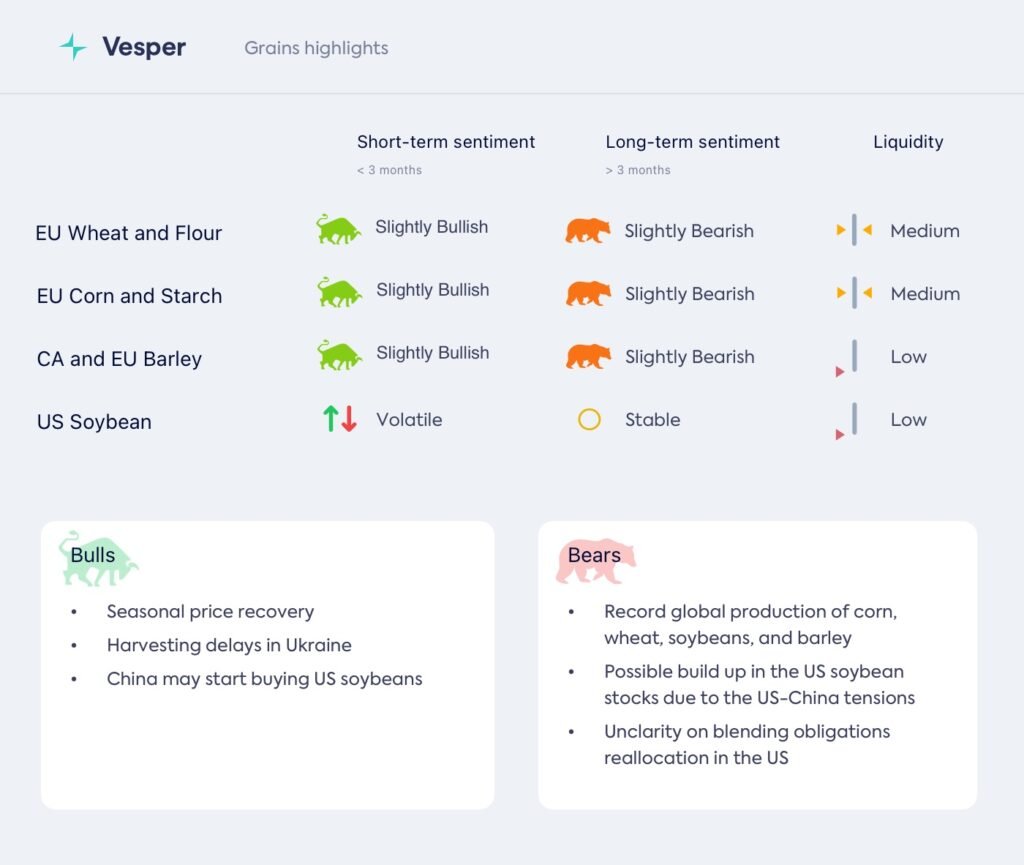Click the Long-term sentiment column header

coord(692,142)
